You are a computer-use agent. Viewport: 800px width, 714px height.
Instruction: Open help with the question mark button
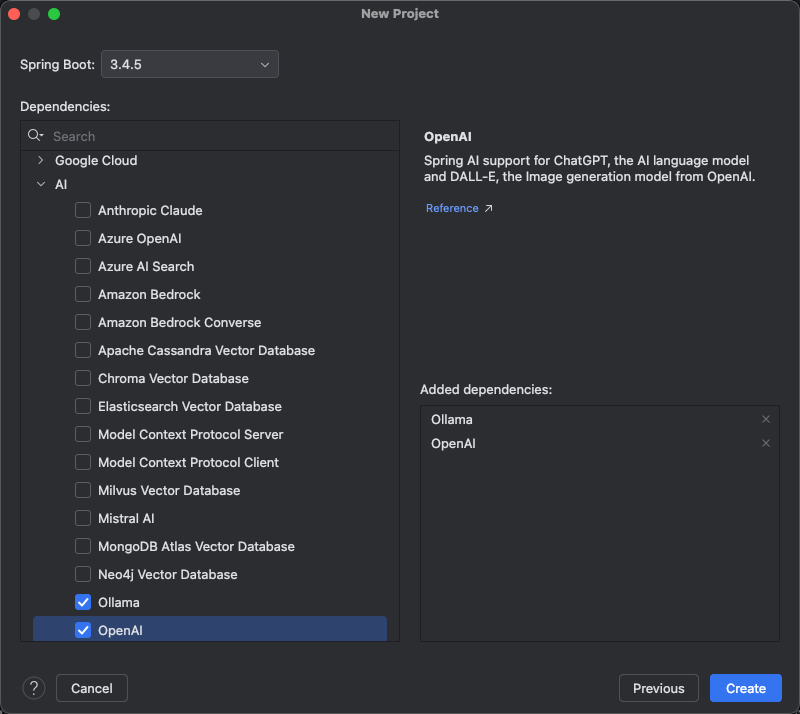point(34,688)
